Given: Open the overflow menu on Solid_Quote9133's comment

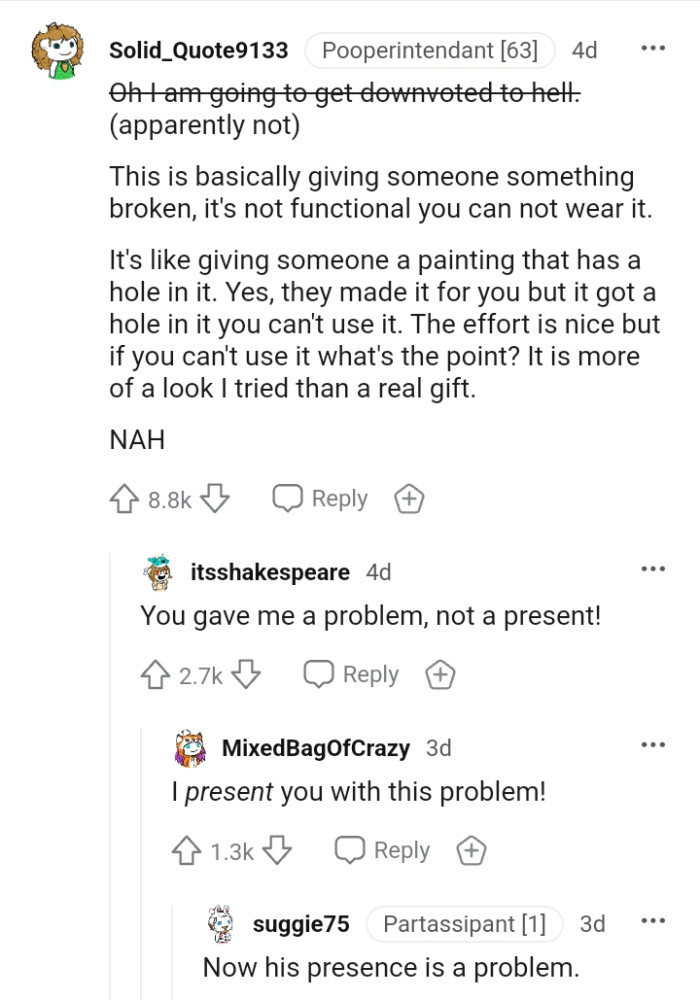Looking at the screenshot, I should coord(653,48).
